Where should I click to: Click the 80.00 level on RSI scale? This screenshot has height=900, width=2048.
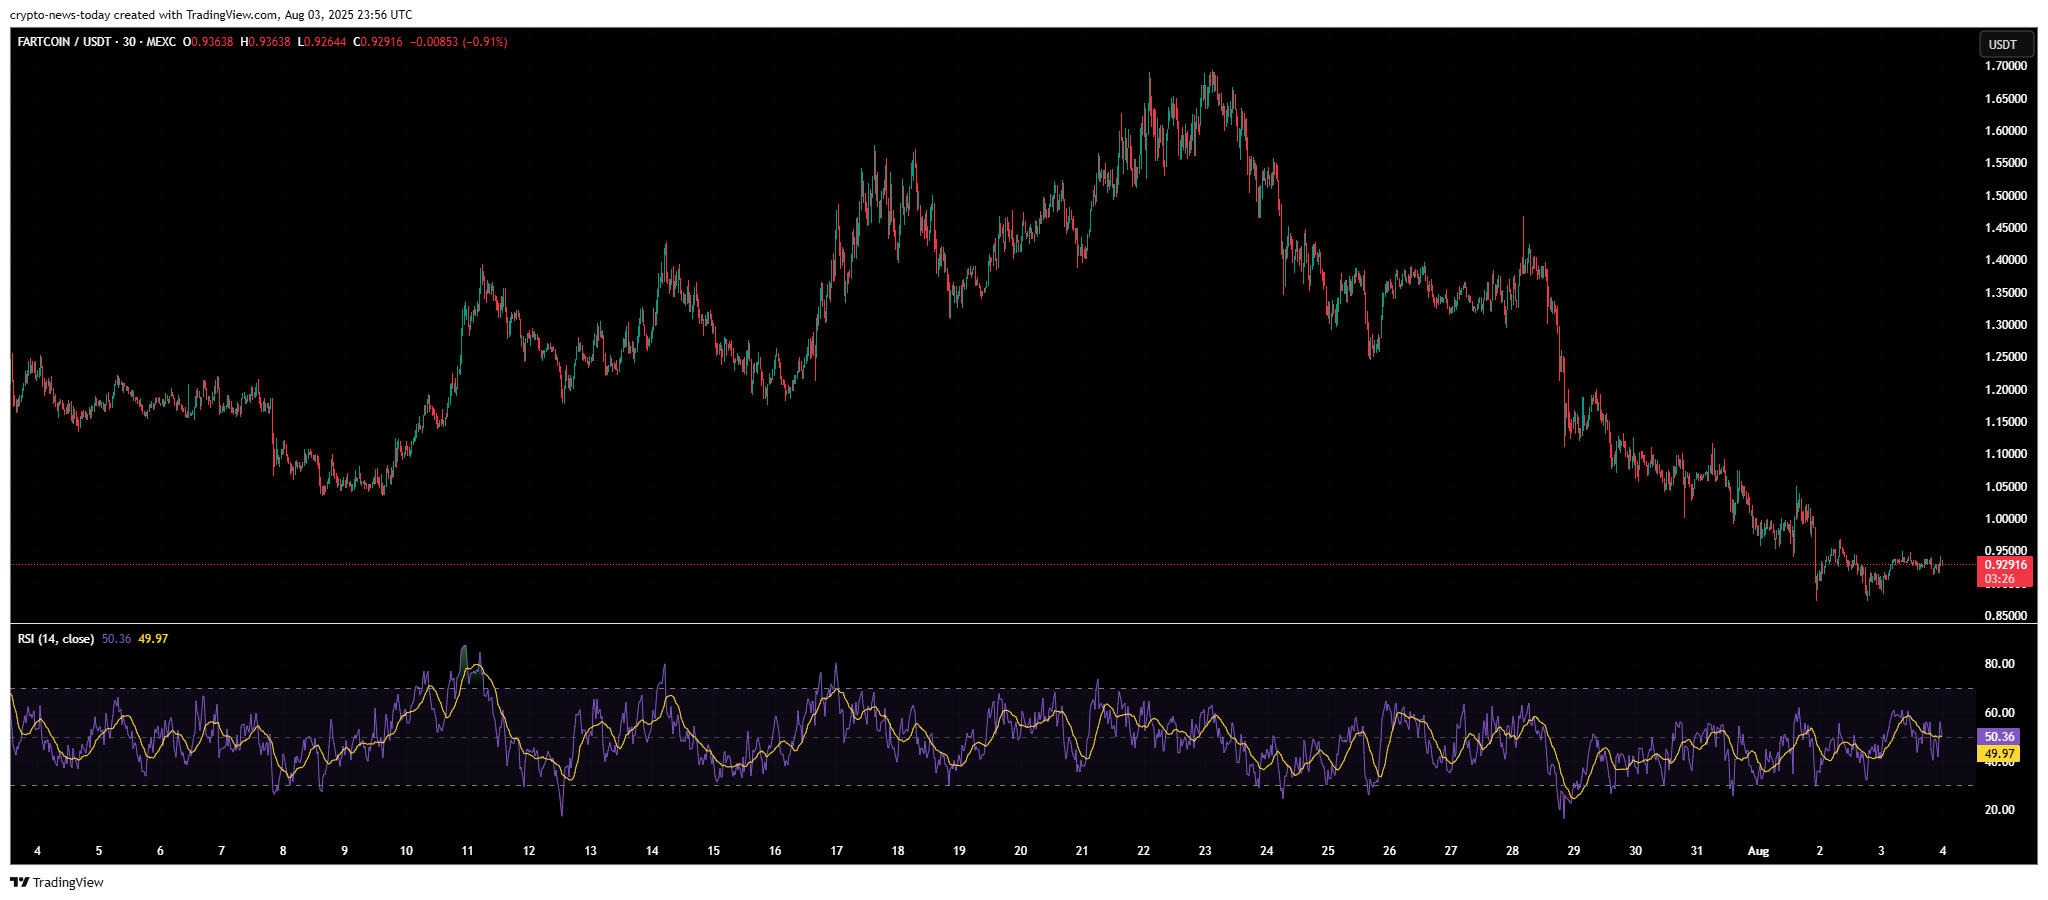click(1999, 664)
